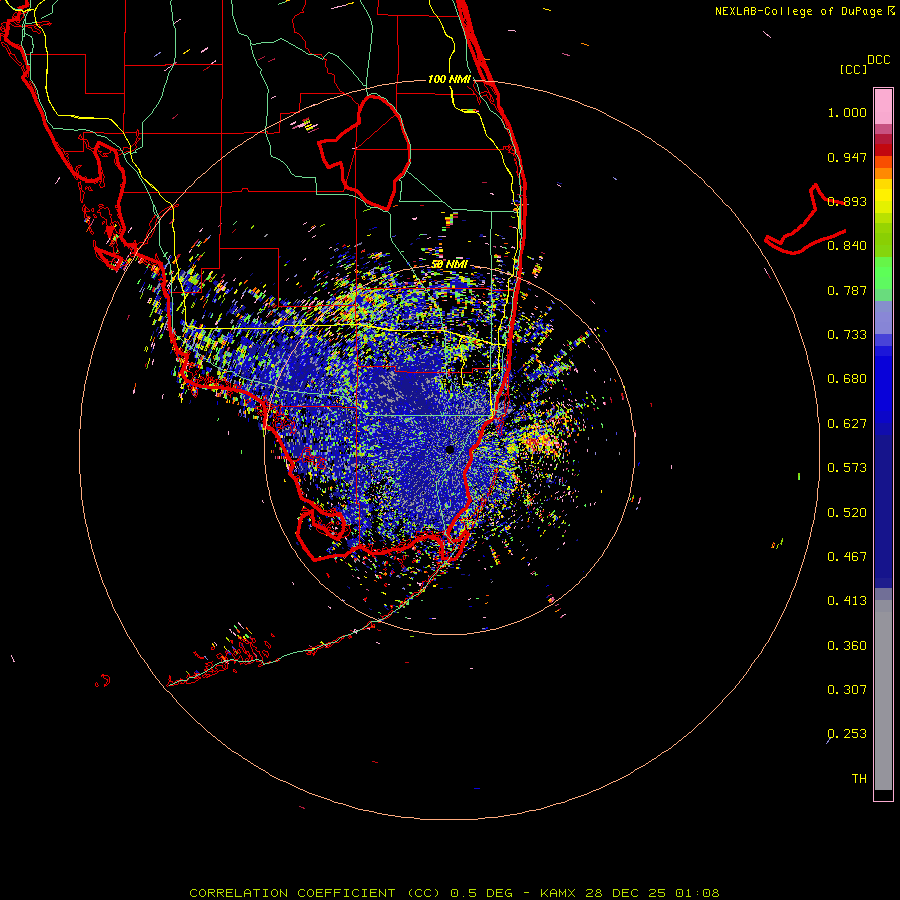Click the [CC] units label
This screenshot has height=900, width=900.
point(853,69)
